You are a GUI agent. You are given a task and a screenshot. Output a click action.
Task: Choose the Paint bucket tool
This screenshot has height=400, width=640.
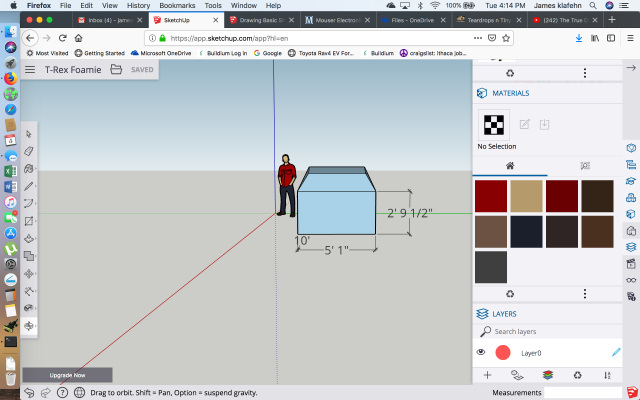coord(29,169)
